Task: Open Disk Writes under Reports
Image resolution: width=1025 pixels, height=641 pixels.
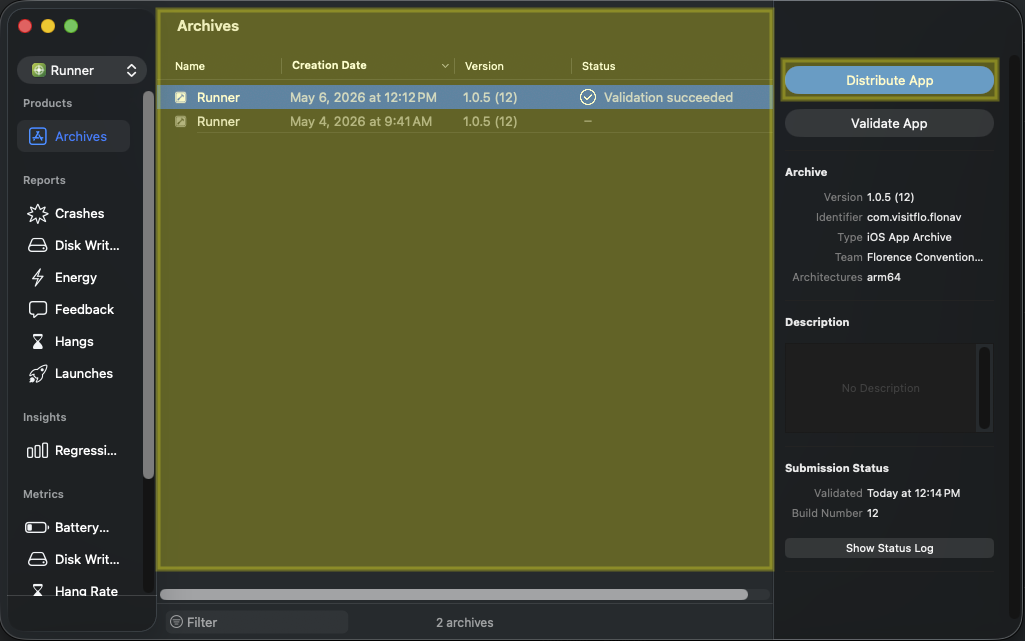Action: [74, 246]
